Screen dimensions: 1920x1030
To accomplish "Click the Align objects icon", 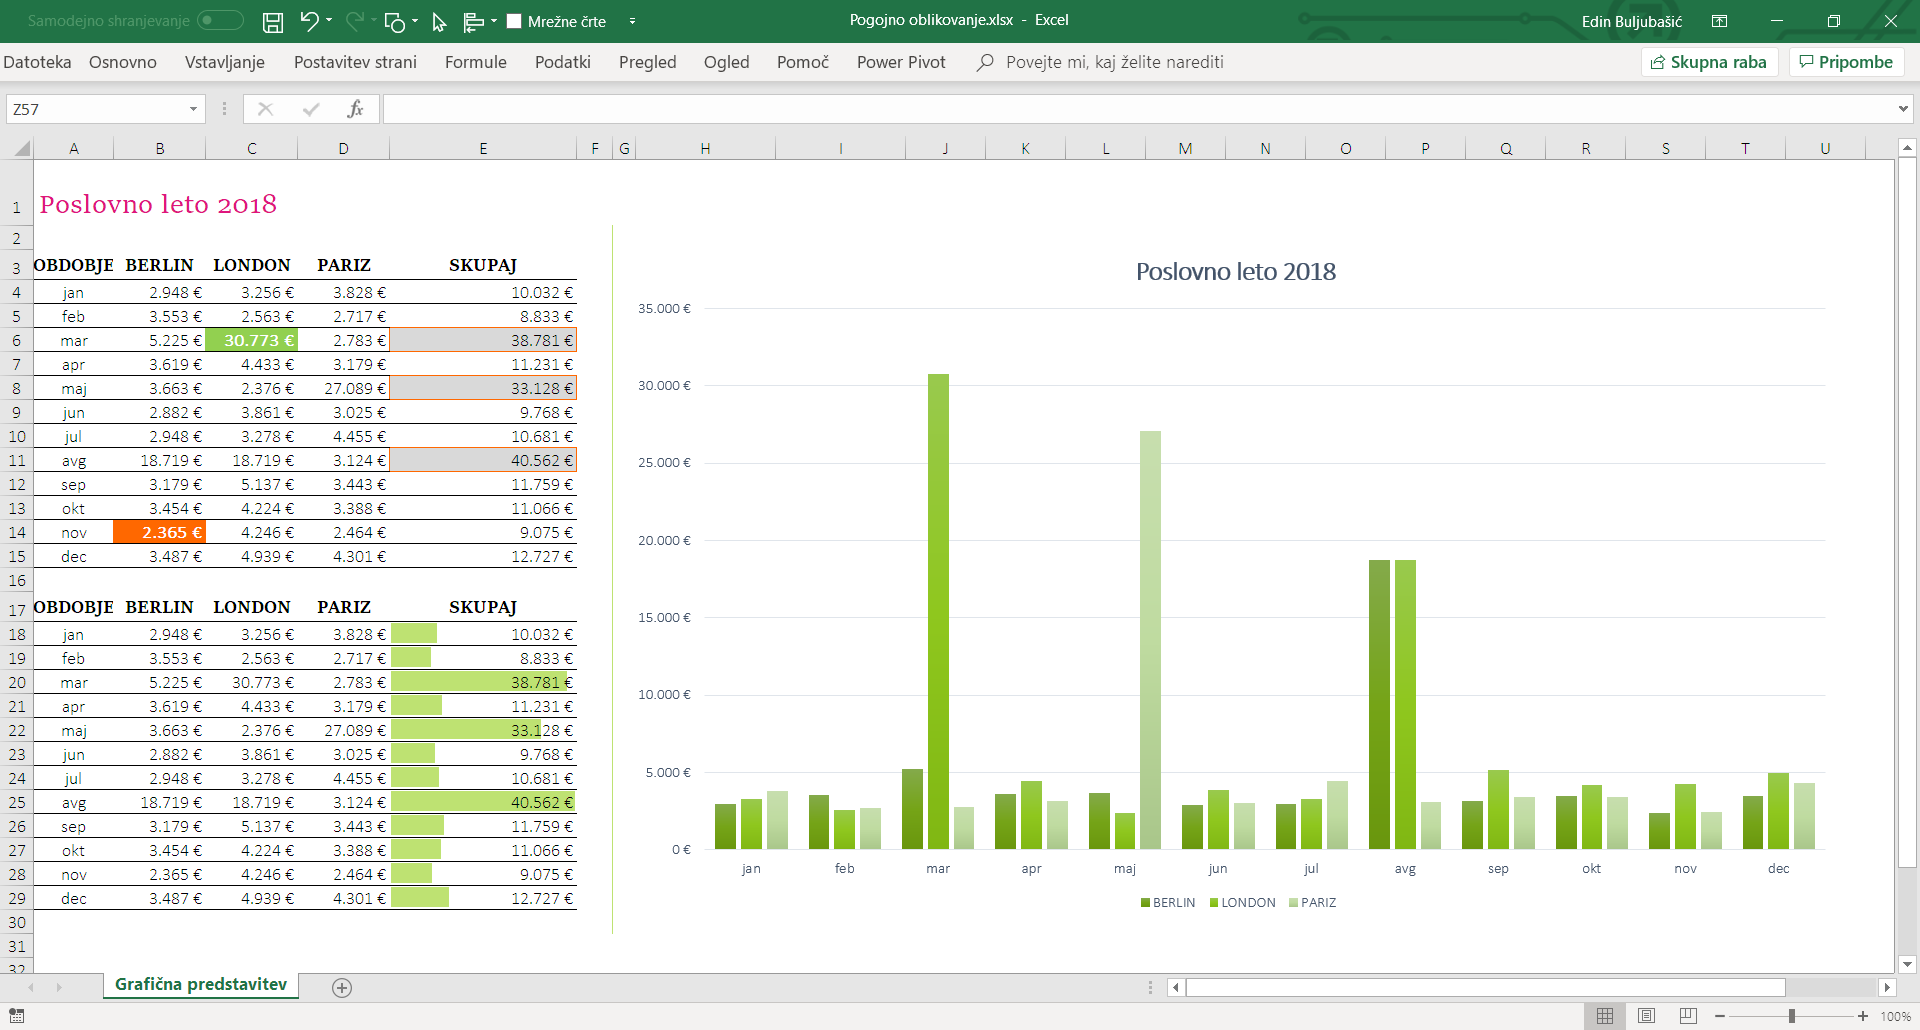I will click(x=474, y=21).
